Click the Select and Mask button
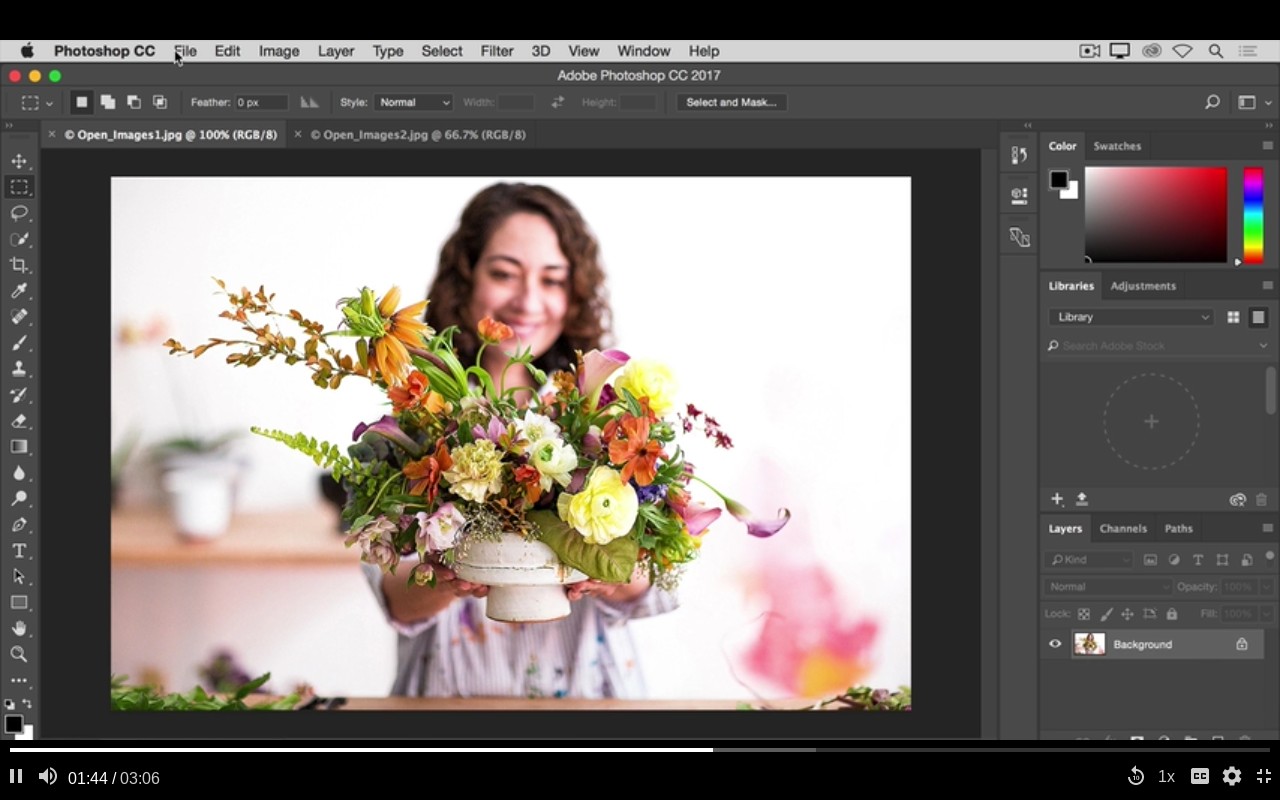Viewport: 1280px width, 800px height. coord(731,102)
